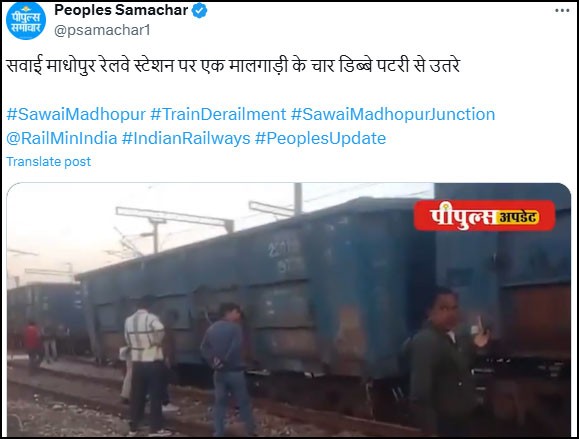Image resolution: width=579 pixels, height=439 pixels.
Task: Open the @psamachar1 handle link
Action: (x=102, y=30)
